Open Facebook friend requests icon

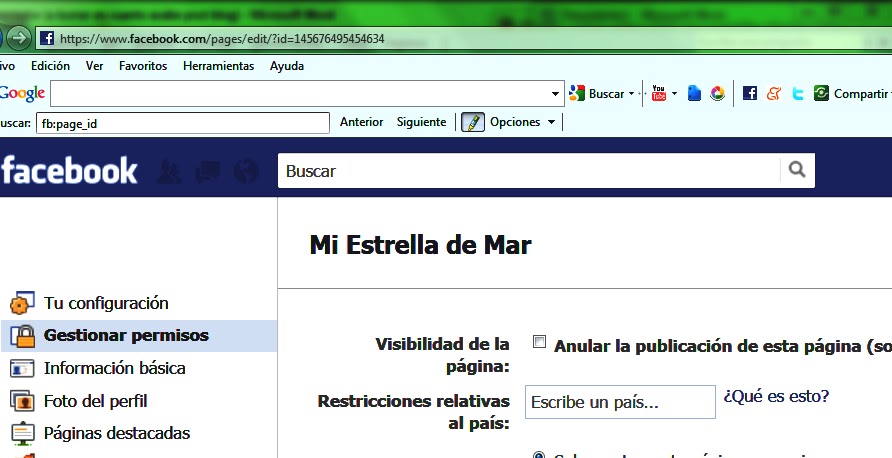(168, 171)
